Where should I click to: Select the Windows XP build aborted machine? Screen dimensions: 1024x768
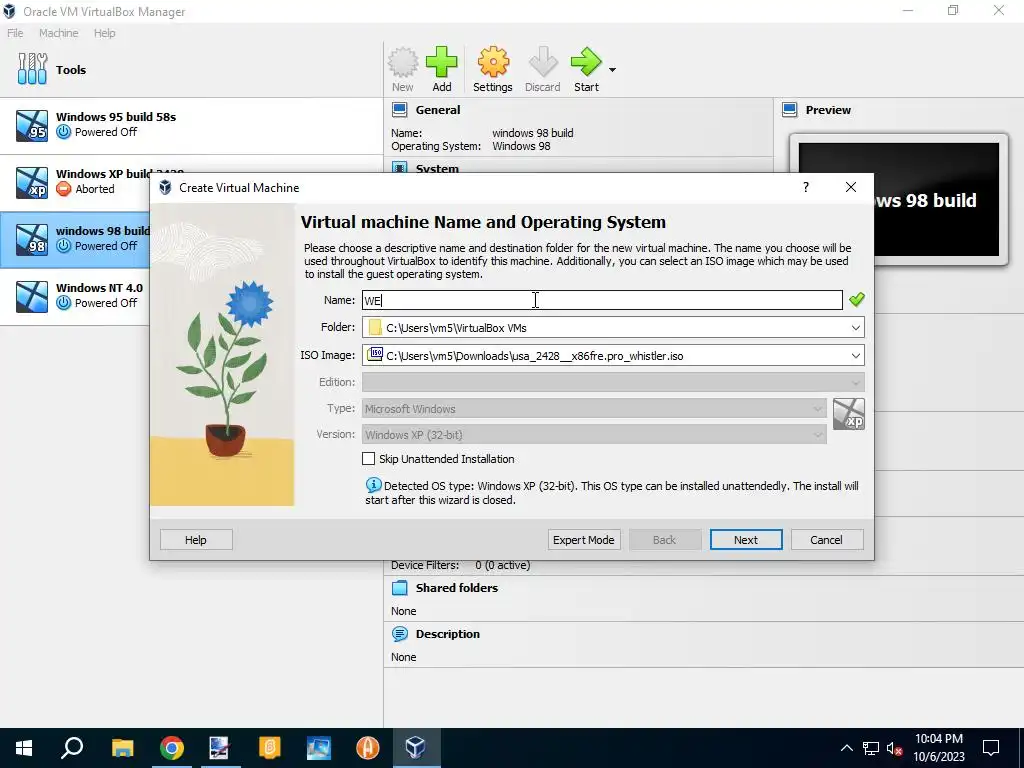(x=75, y=182)
